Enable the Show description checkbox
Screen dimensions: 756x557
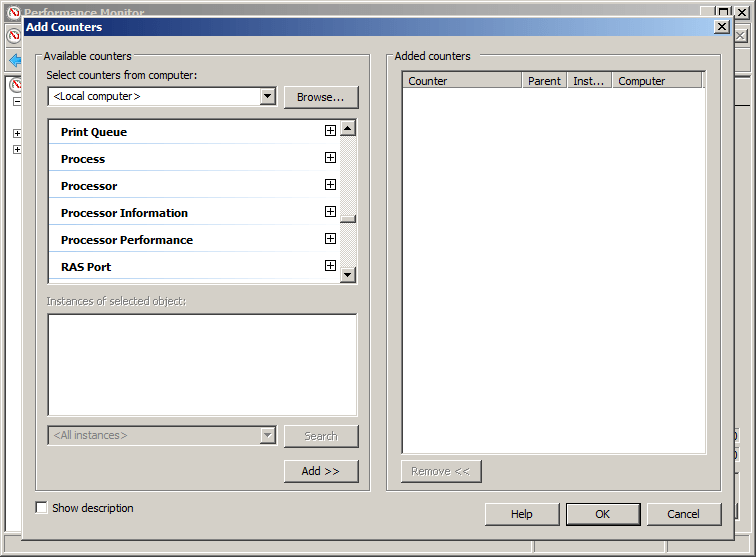coord(42,508)
